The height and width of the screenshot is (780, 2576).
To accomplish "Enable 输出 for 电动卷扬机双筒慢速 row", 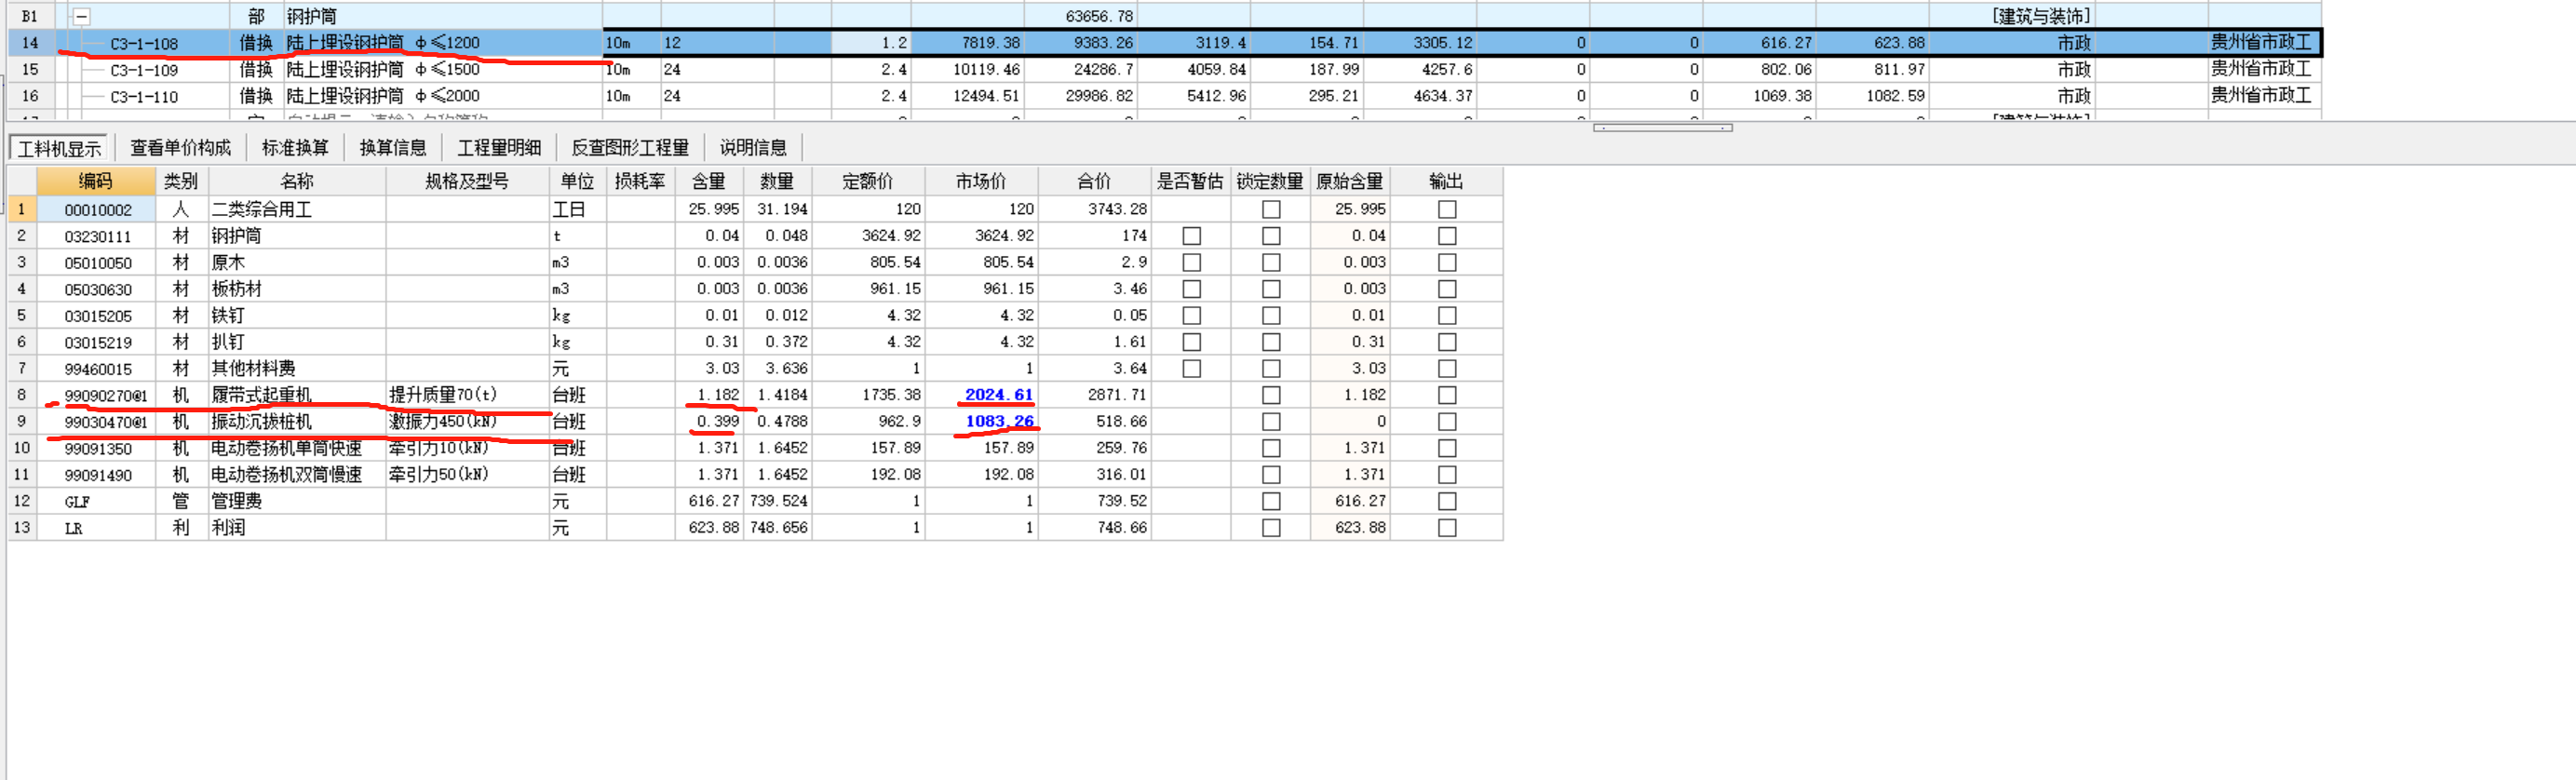I will [x=1447, y=475].
